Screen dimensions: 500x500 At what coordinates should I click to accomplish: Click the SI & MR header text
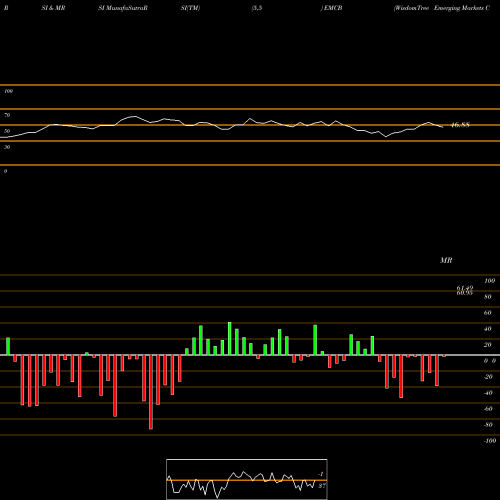(x=53, y=8)
